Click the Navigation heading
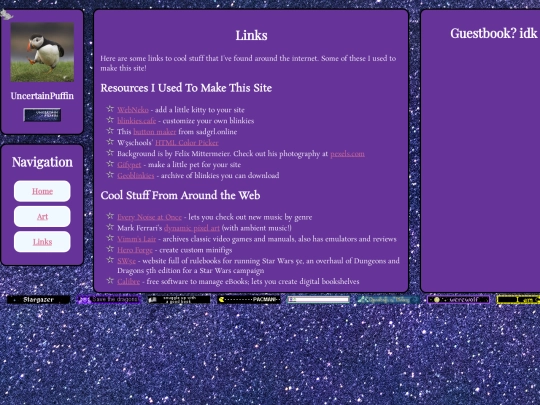Screen dimensions: 540x405 coord(42,162)
